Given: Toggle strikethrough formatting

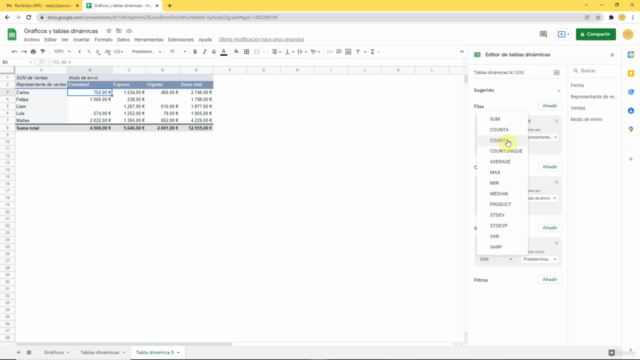Looking at the screenshot, I should coord(214,52).
